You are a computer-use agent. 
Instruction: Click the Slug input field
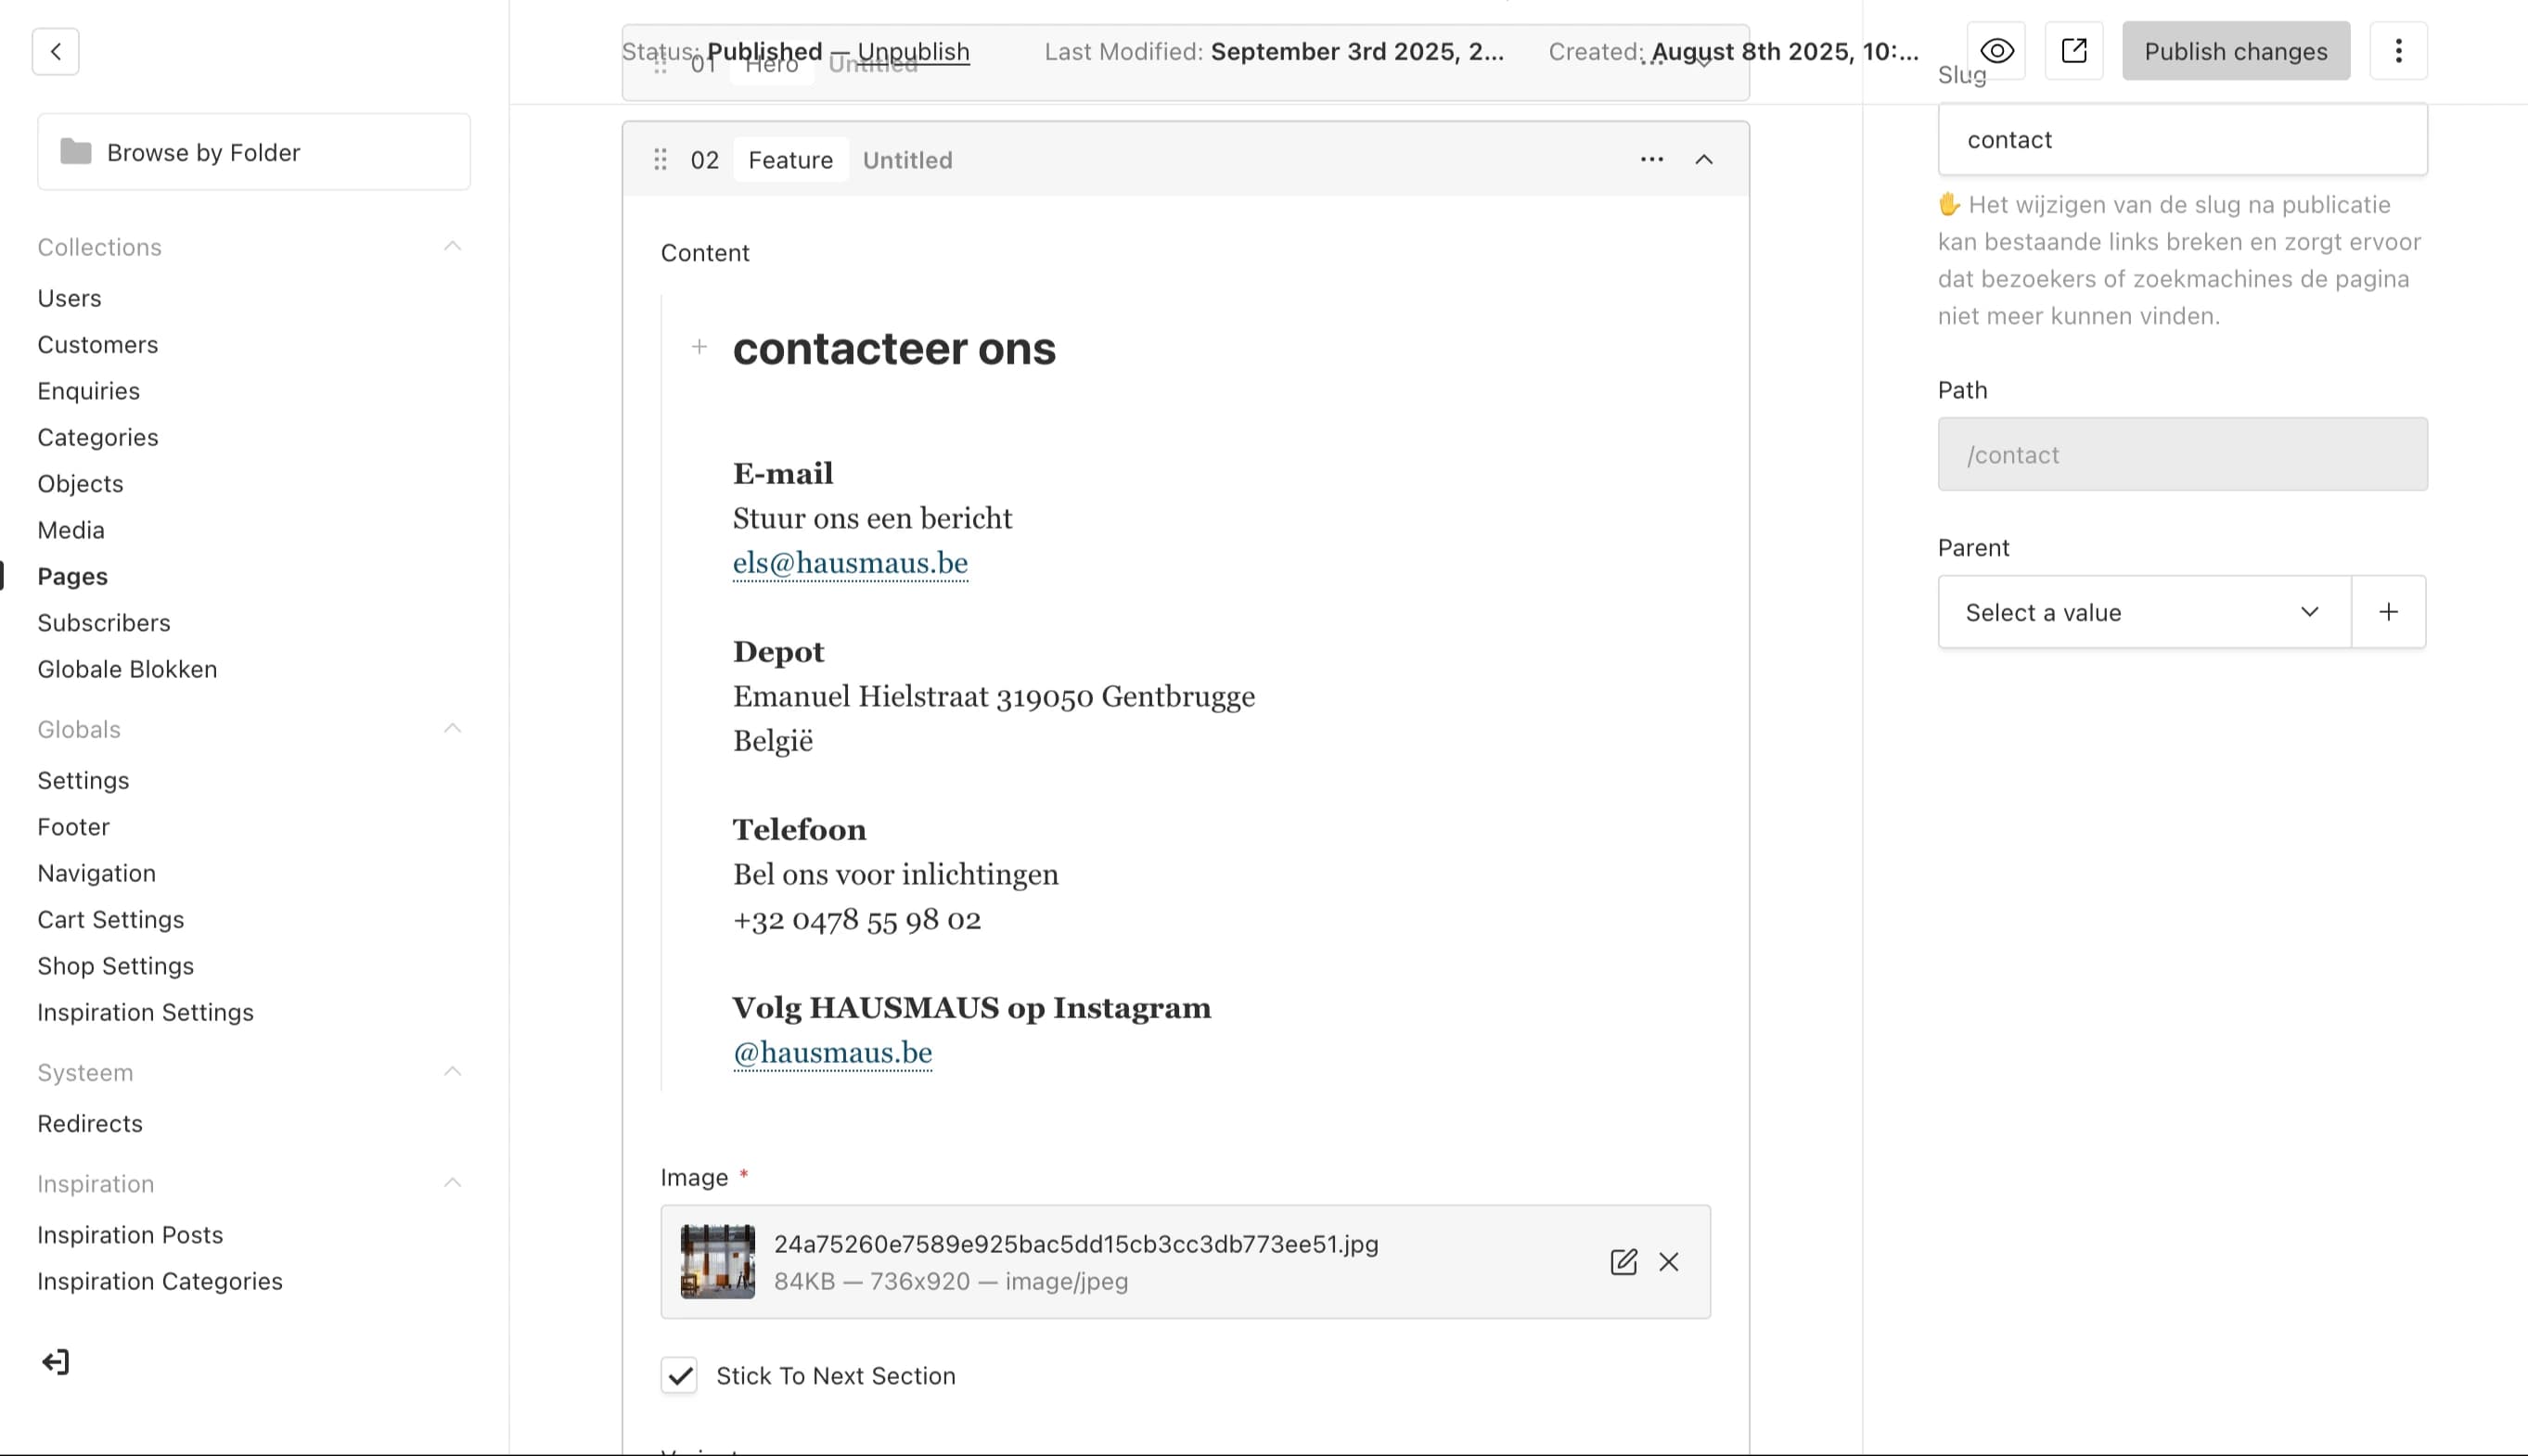coord(2181,140)
